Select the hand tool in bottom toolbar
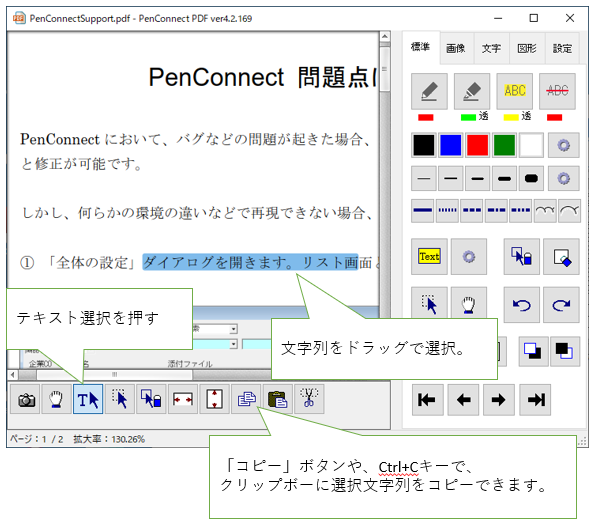The width and height of the screenshot is (597, 527). click(x=56, y=399)
